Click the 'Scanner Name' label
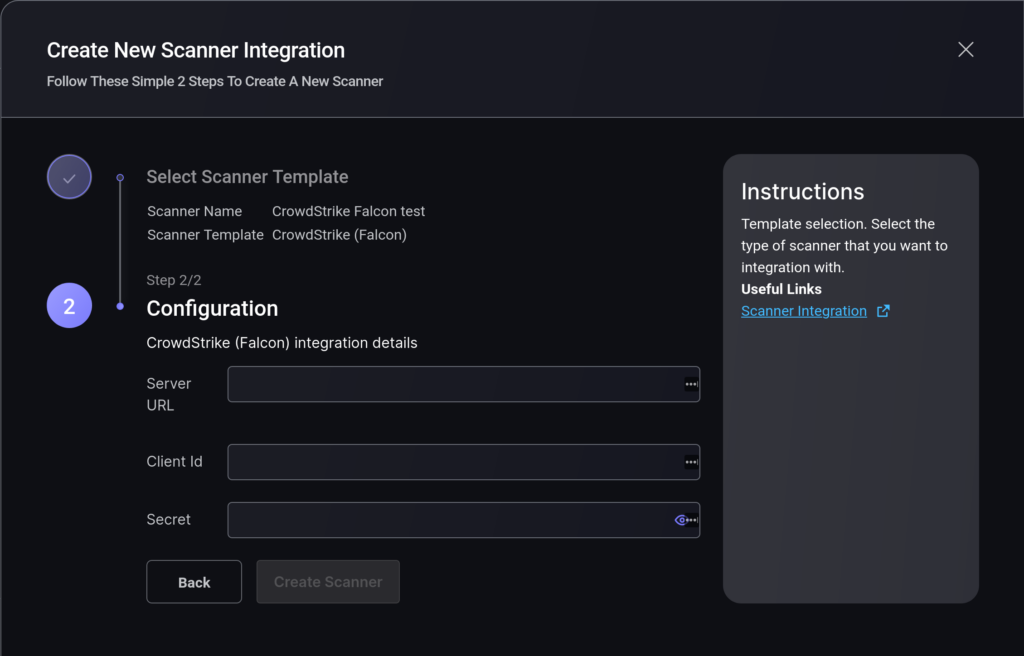This screenshot has height=656, width=1024. (x=195, y=211)
